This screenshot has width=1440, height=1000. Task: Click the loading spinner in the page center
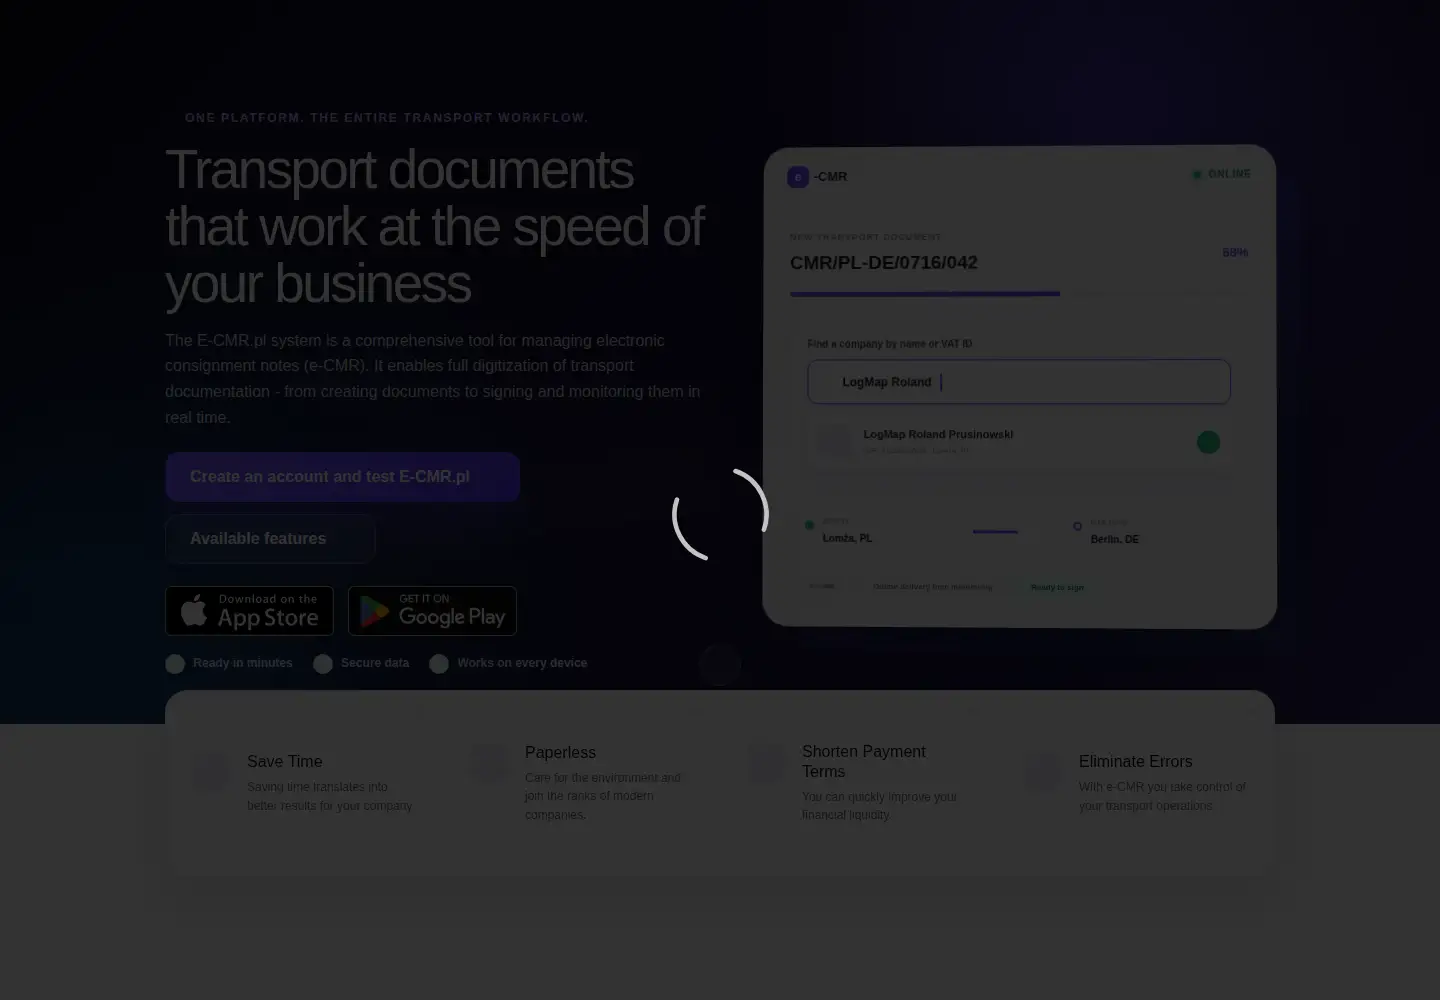point(720,514)
